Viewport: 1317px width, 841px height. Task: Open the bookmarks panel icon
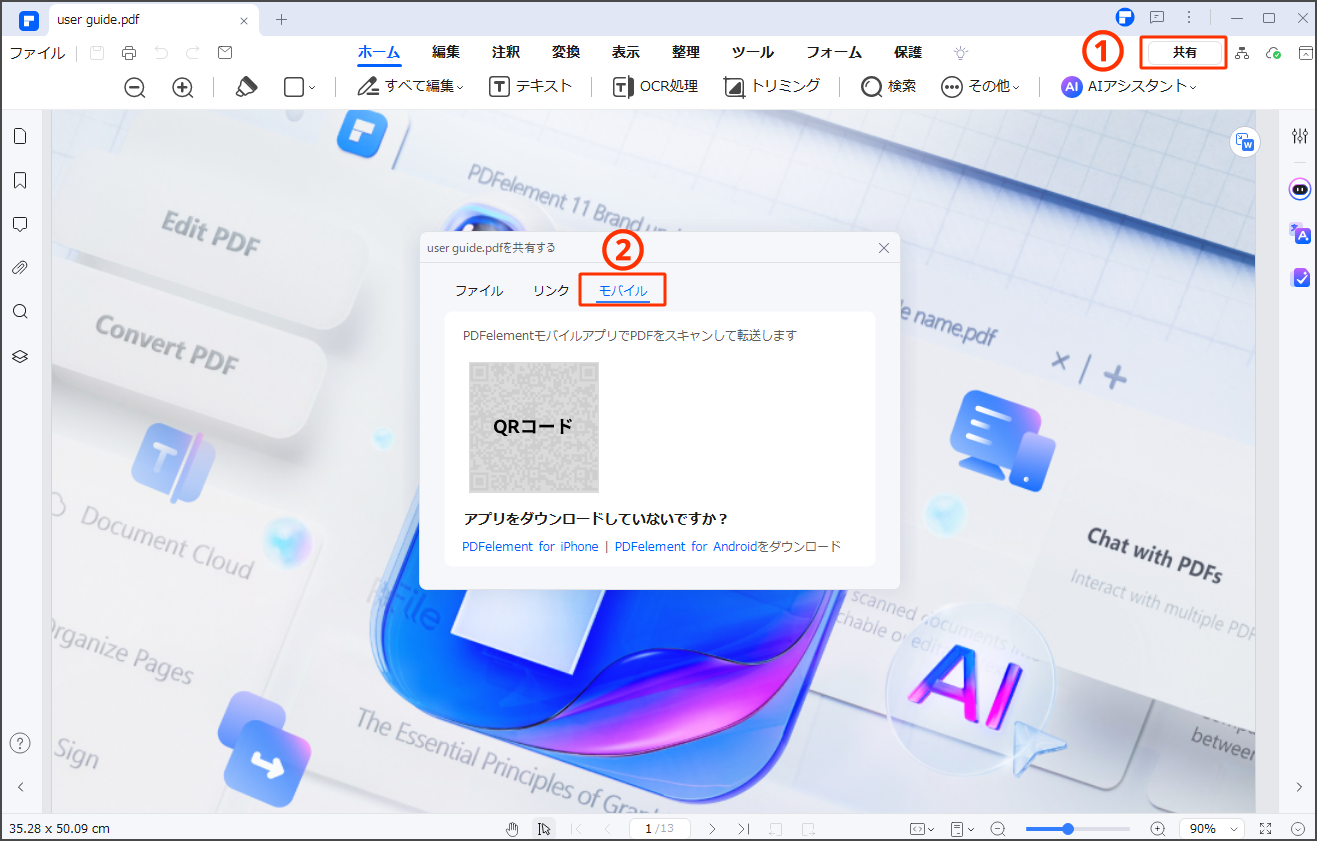pos(20,181)
